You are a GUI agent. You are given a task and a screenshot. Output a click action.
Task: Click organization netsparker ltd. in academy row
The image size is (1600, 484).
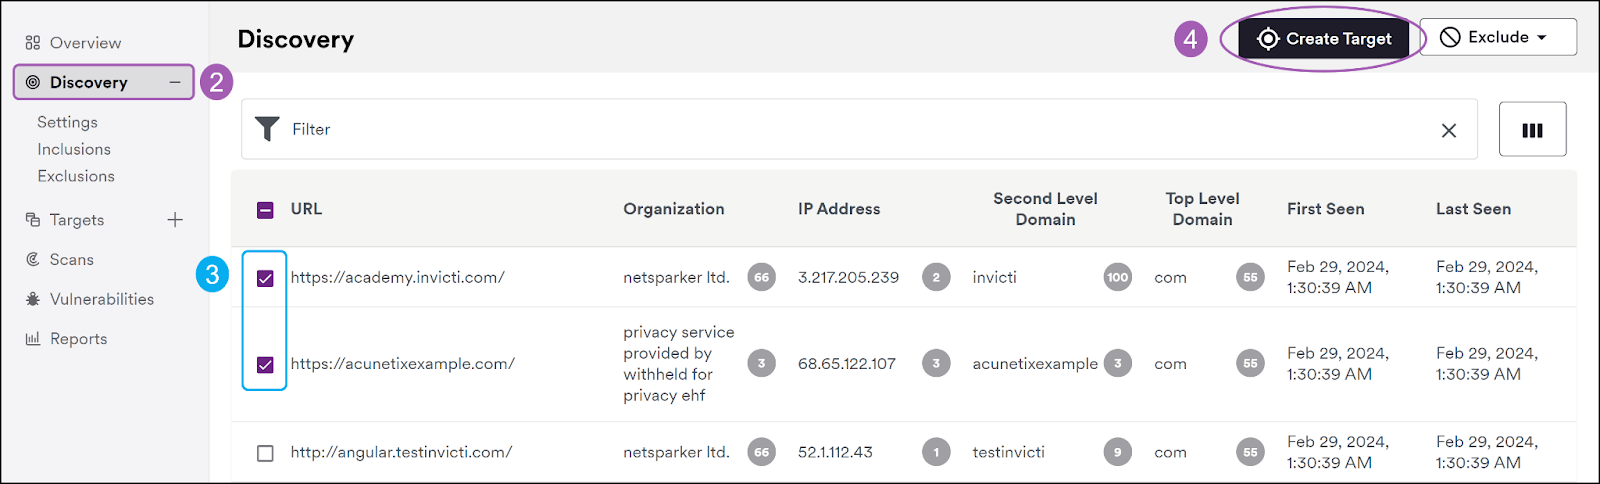point(676,277)
